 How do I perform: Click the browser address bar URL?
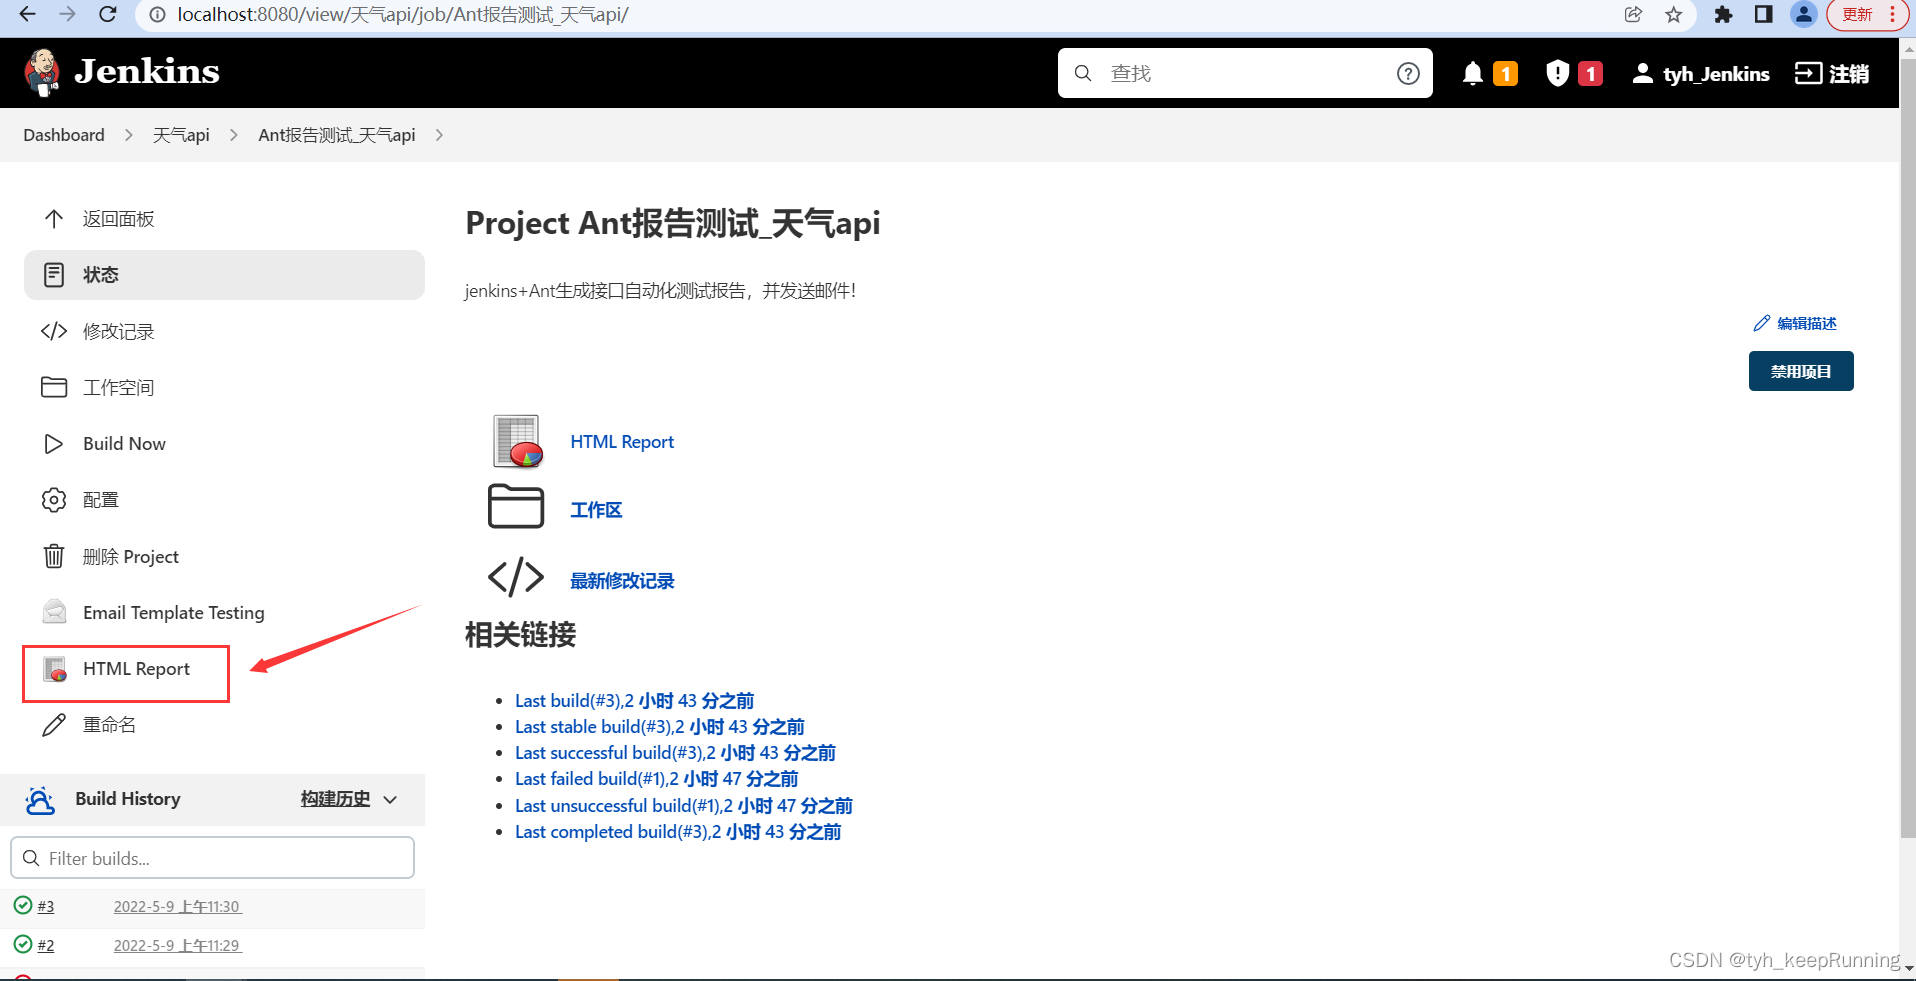coord(403,14)
